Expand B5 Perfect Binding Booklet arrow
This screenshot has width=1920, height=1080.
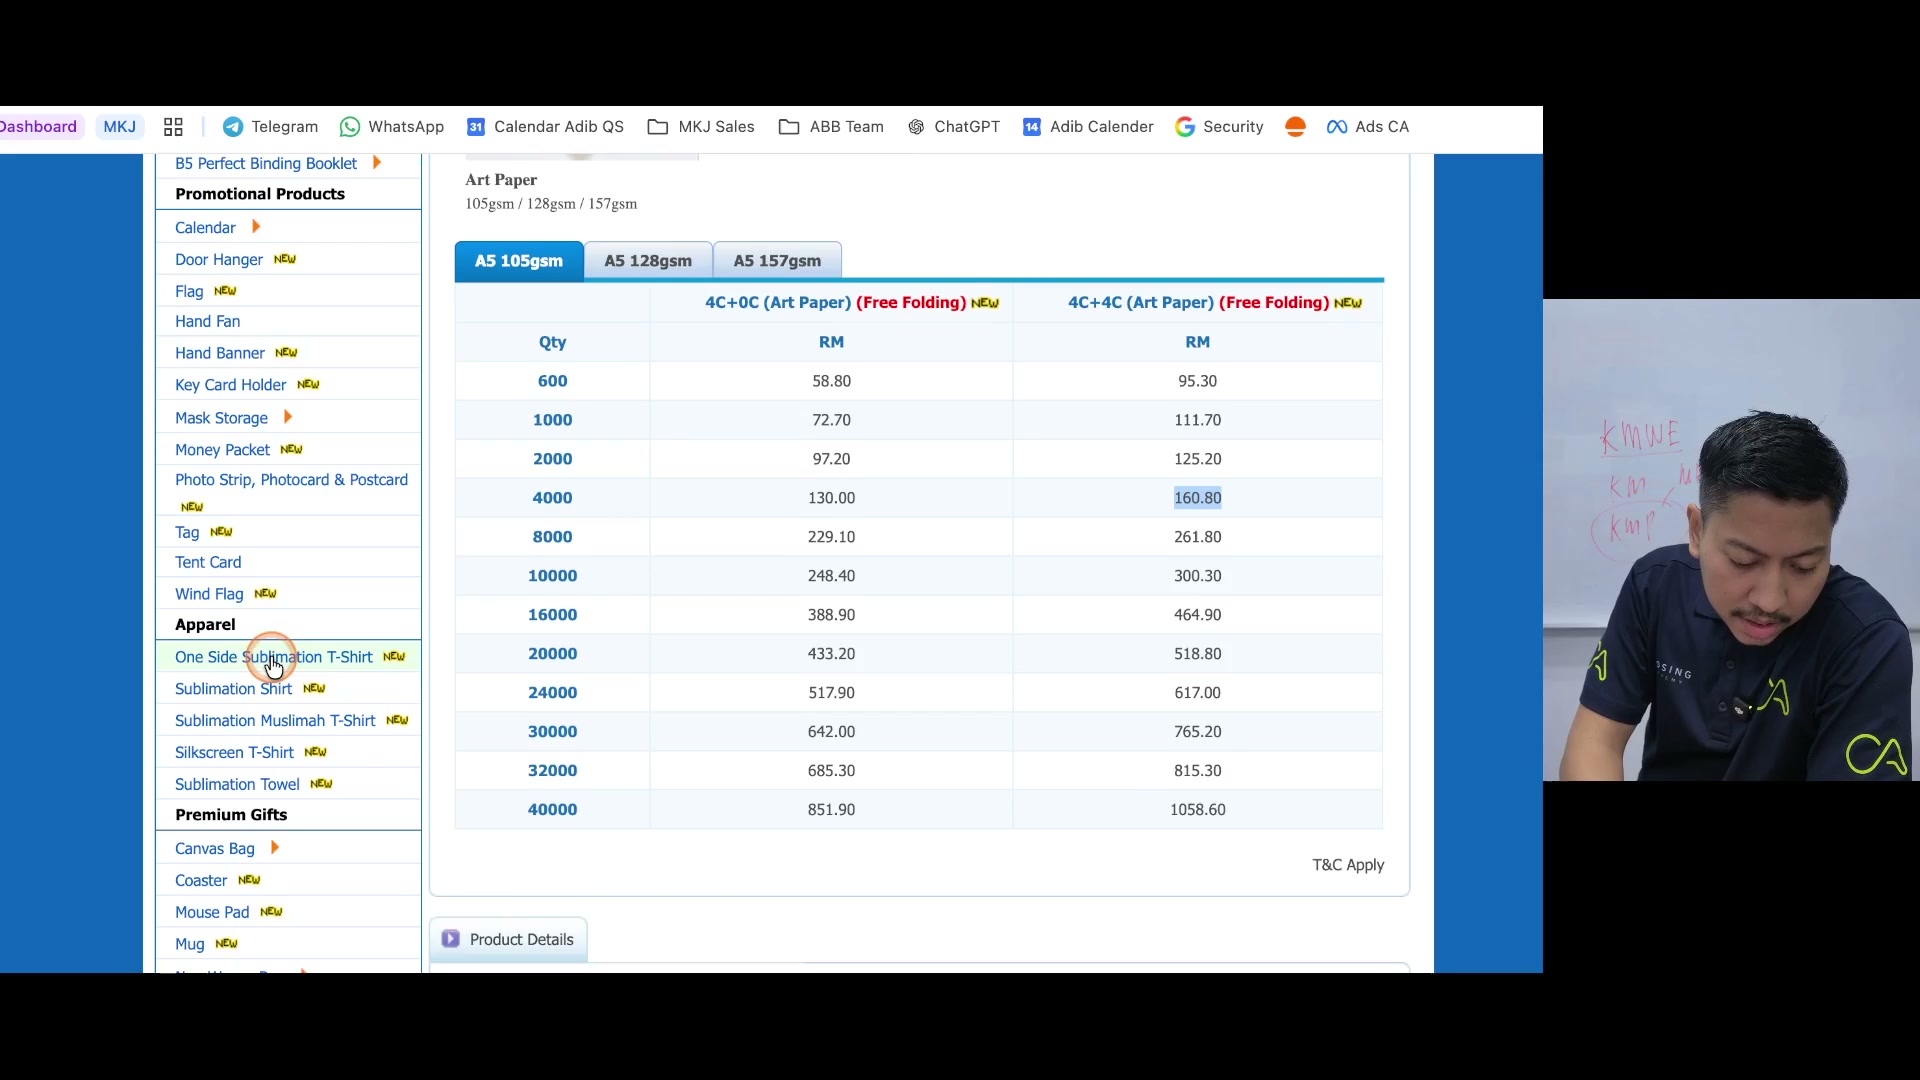376,162
